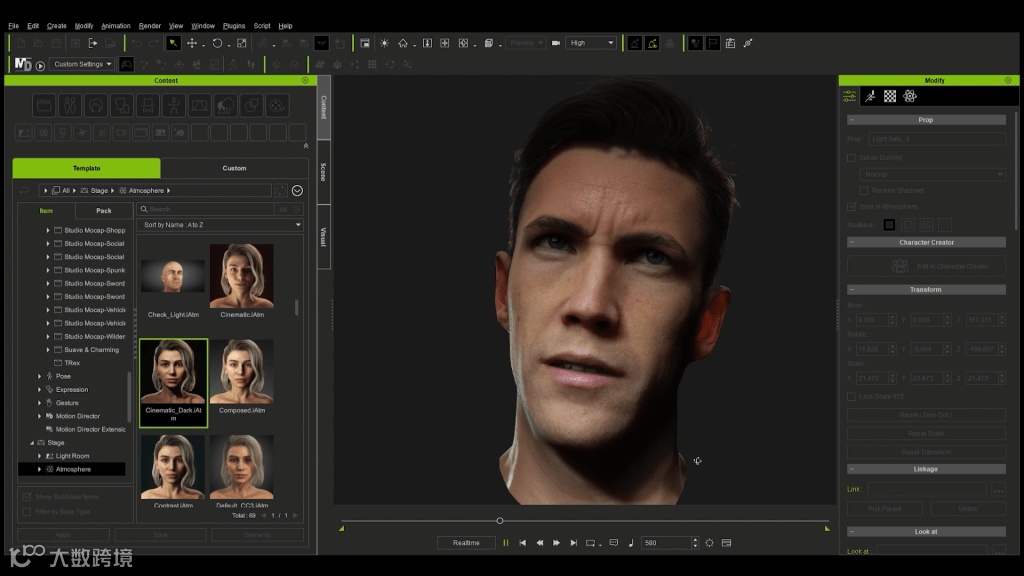This screenshot has height=576, width=1024.
Task: Click the Motion Director MD icon
Action: [22, 64]
